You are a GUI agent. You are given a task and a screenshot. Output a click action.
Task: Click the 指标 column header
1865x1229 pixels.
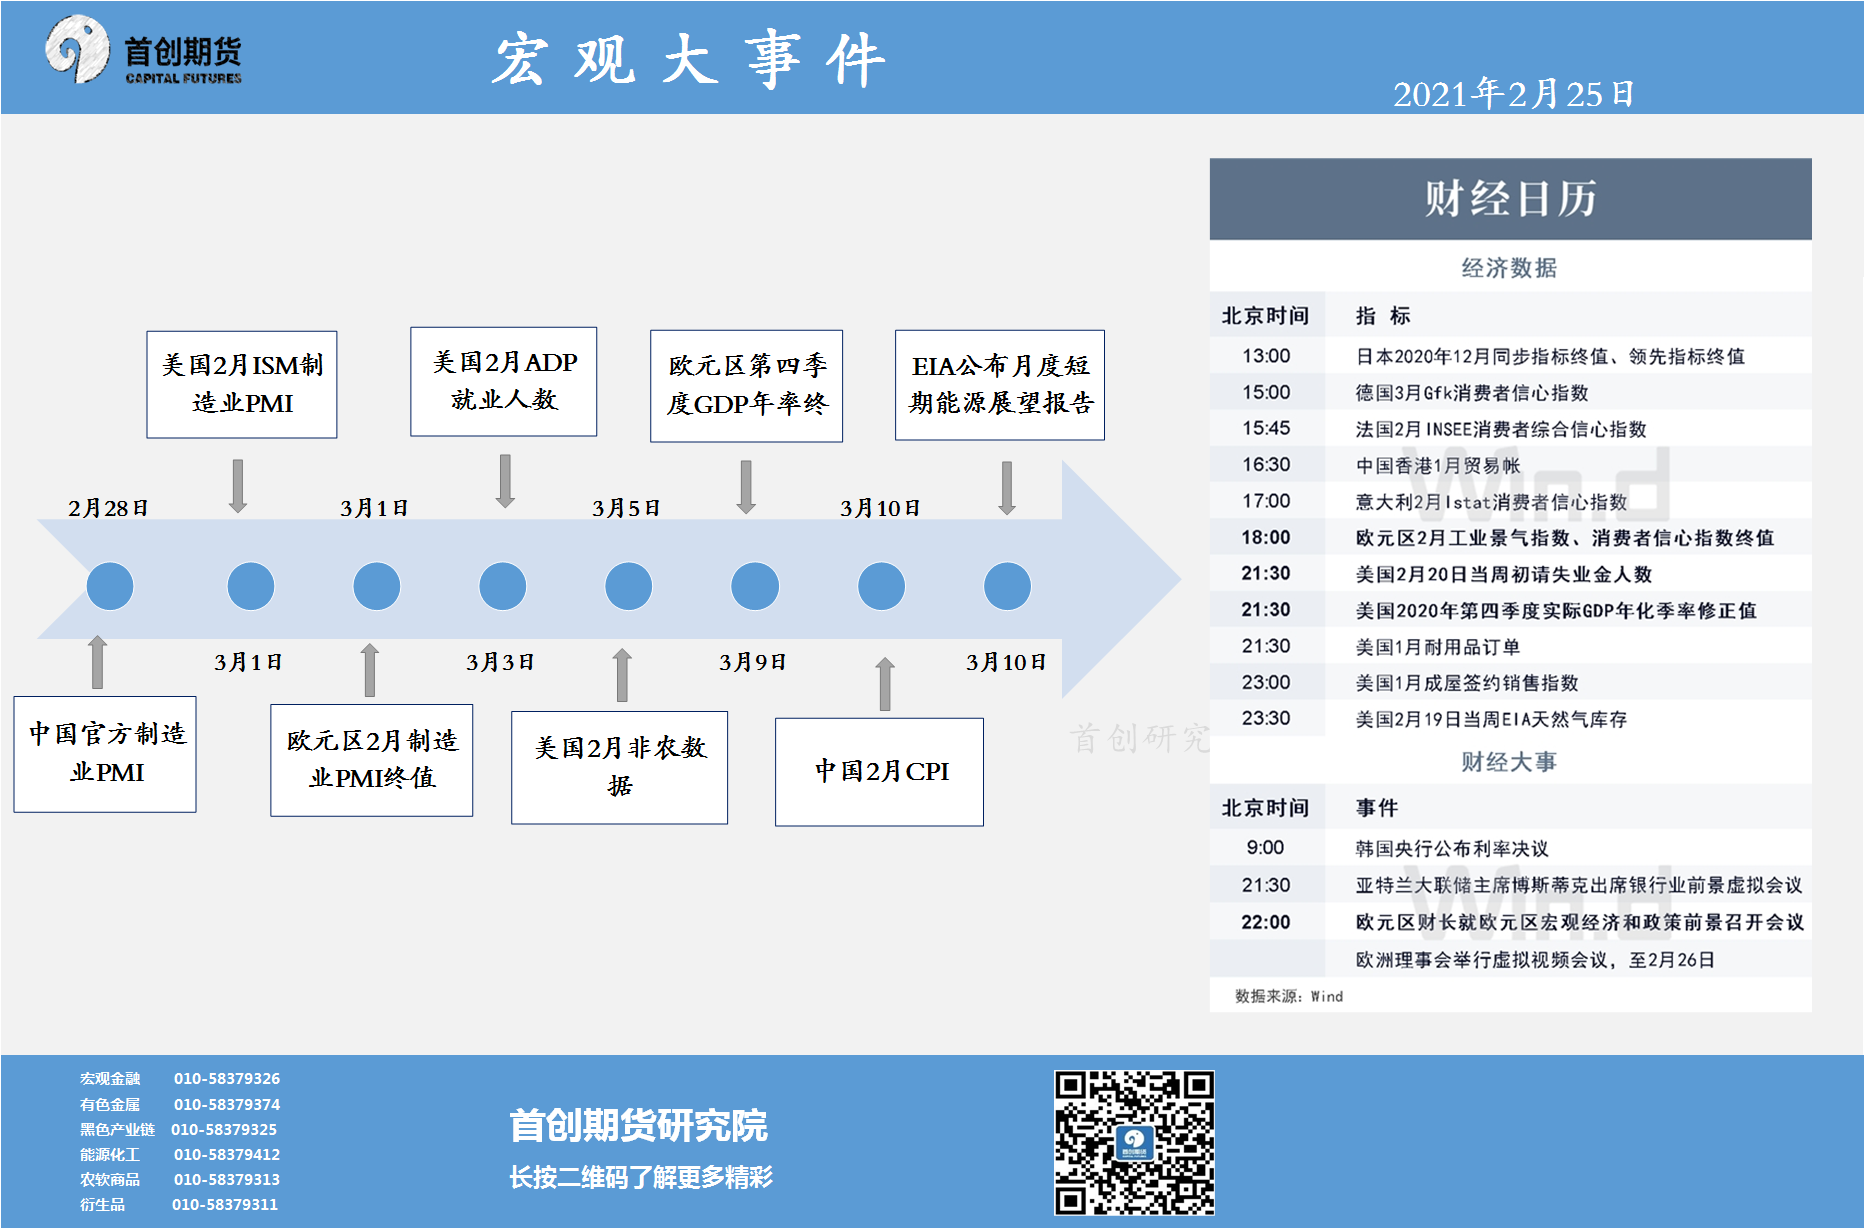tap(1383, 316)
